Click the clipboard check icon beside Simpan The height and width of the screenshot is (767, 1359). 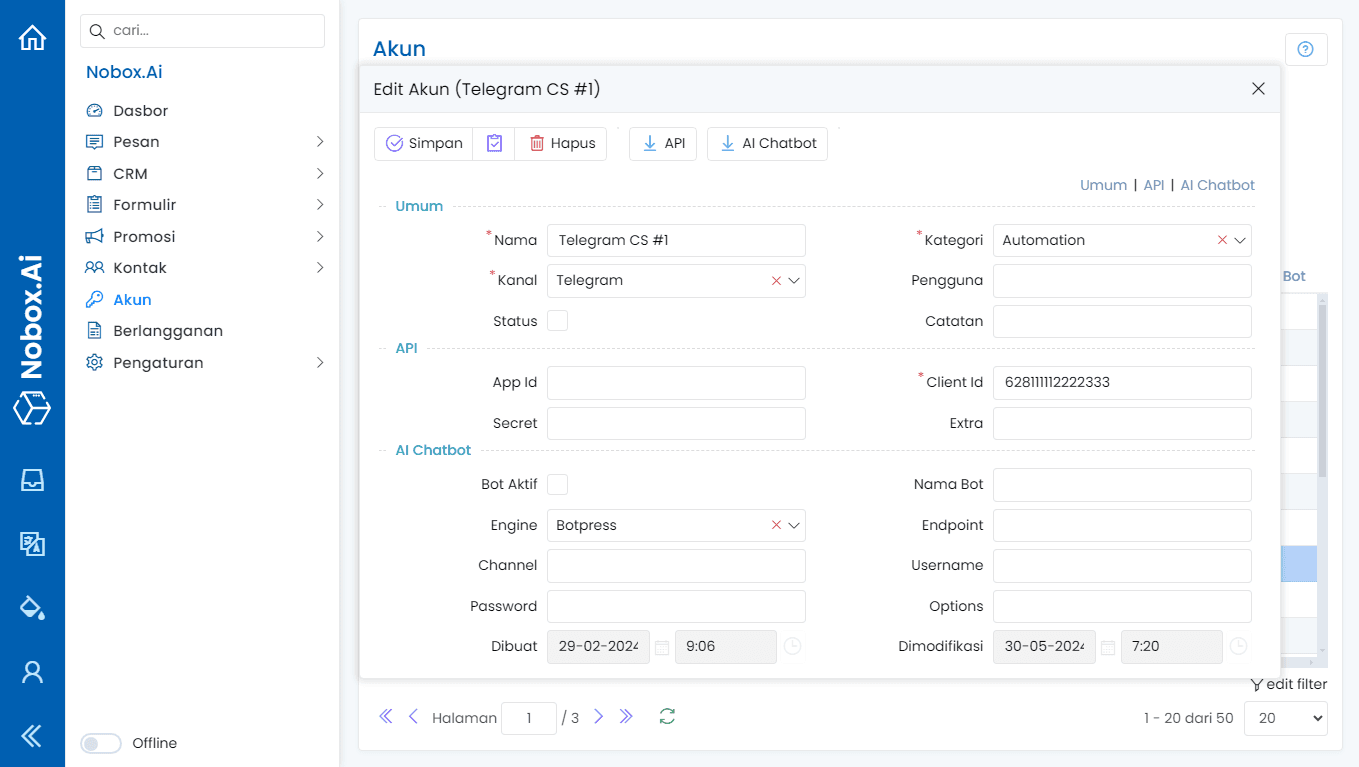tap(494, 143)
